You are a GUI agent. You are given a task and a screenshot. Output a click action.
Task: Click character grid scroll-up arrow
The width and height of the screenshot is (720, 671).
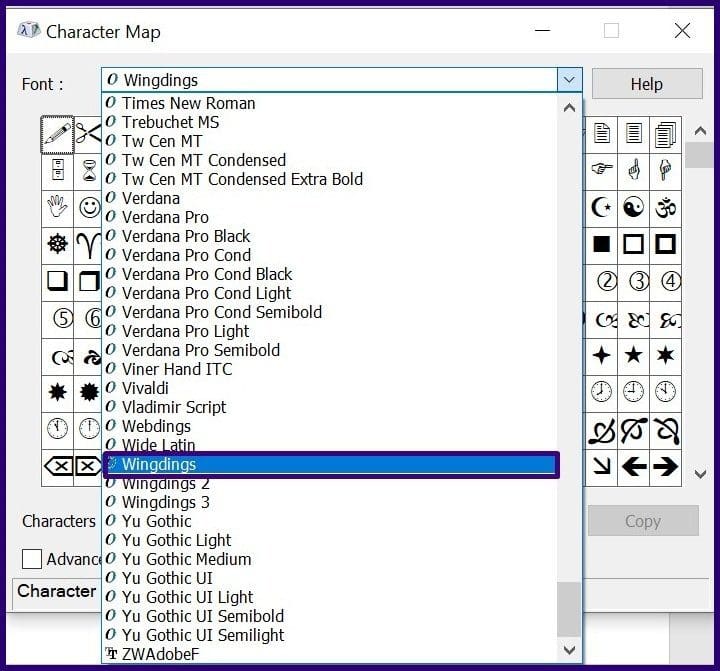coord(700,131)
